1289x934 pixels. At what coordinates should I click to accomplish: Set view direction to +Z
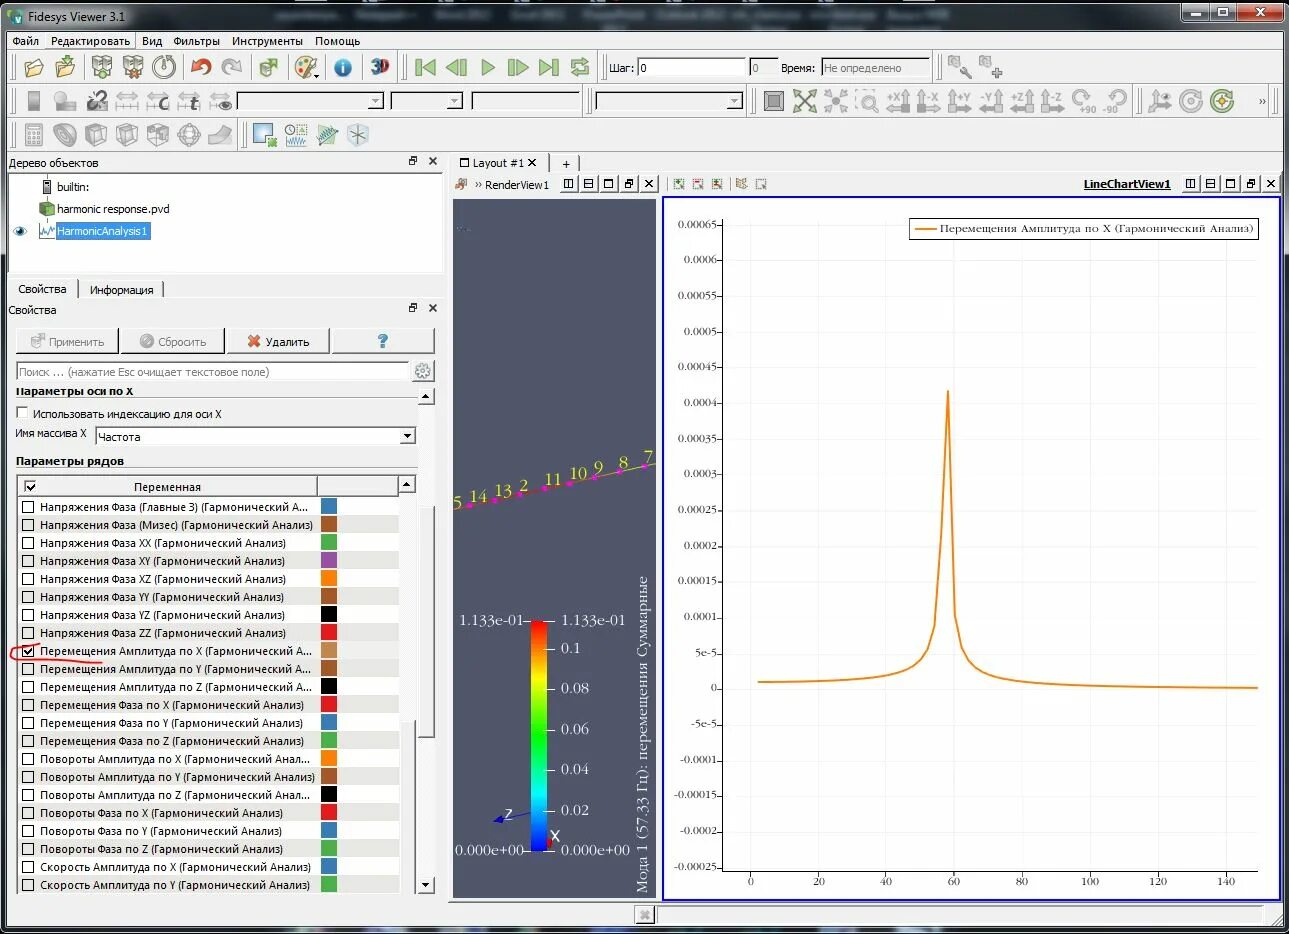pyautogui.click(x=1022, y=101)
